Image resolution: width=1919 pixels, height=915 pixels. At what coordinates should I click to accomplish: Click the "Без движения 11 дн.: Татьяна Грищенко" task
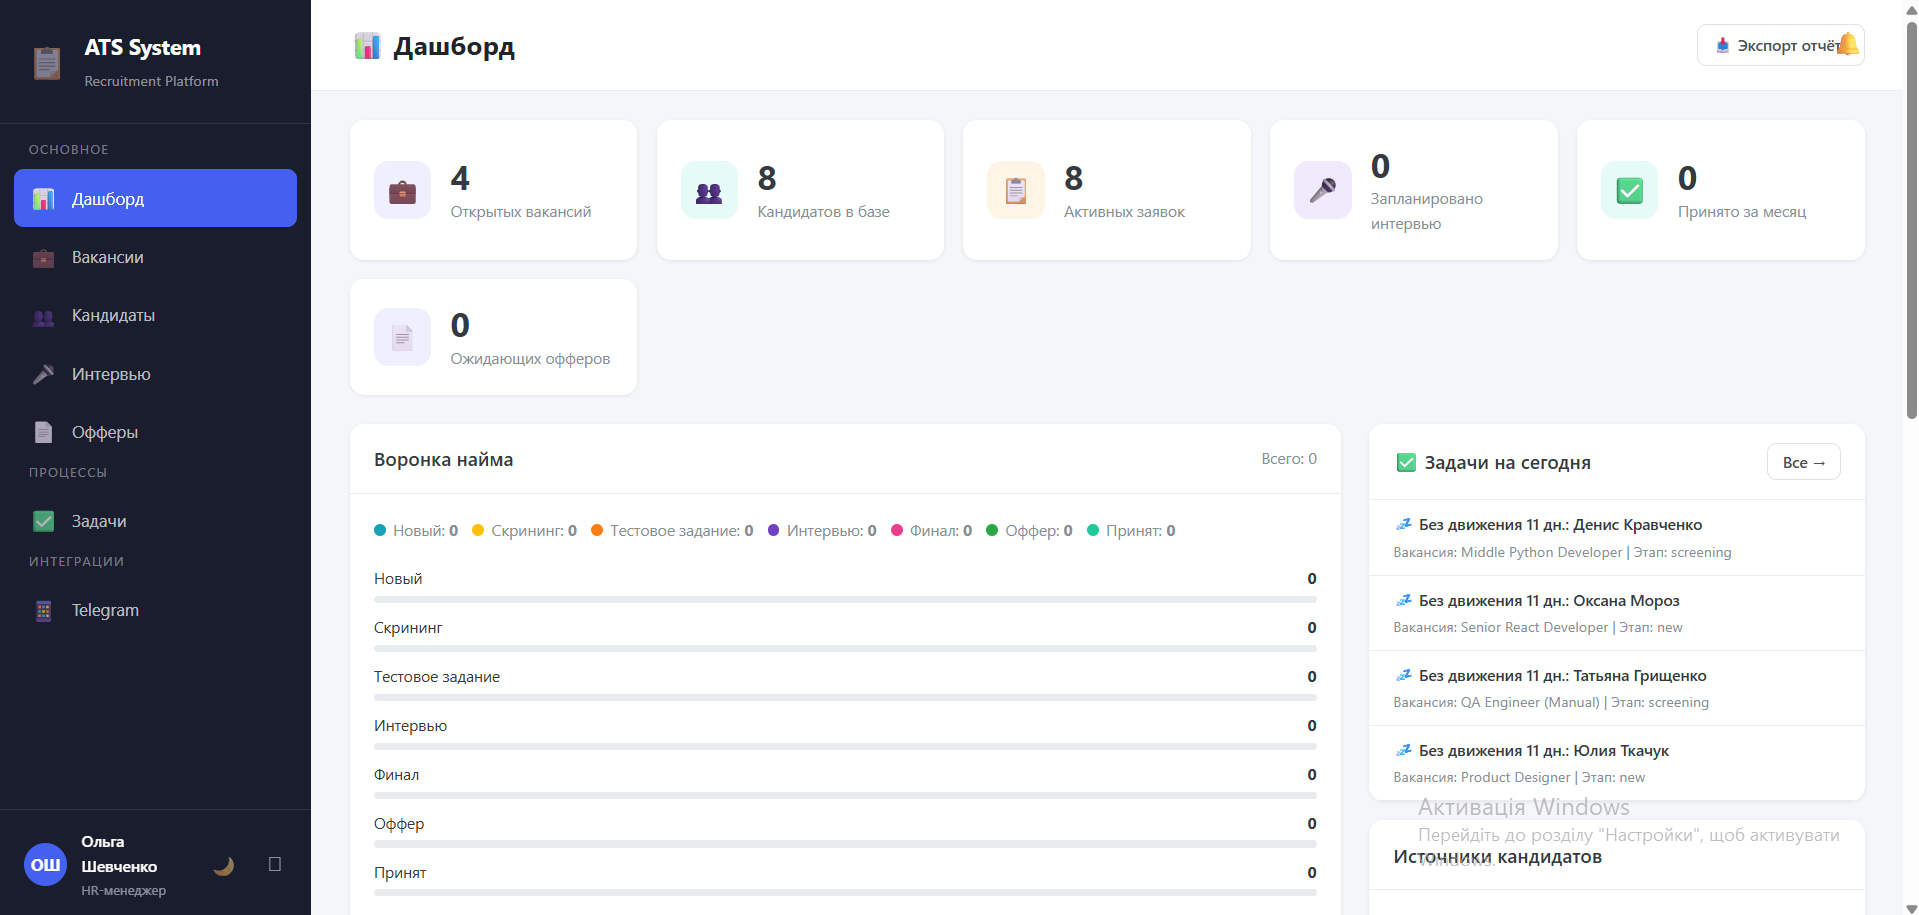1616,688
